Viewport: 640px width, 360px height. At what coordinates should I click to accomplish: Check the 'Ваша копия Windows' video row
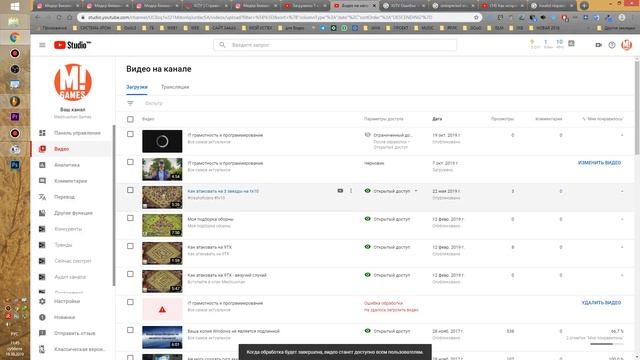pos(130,330)
